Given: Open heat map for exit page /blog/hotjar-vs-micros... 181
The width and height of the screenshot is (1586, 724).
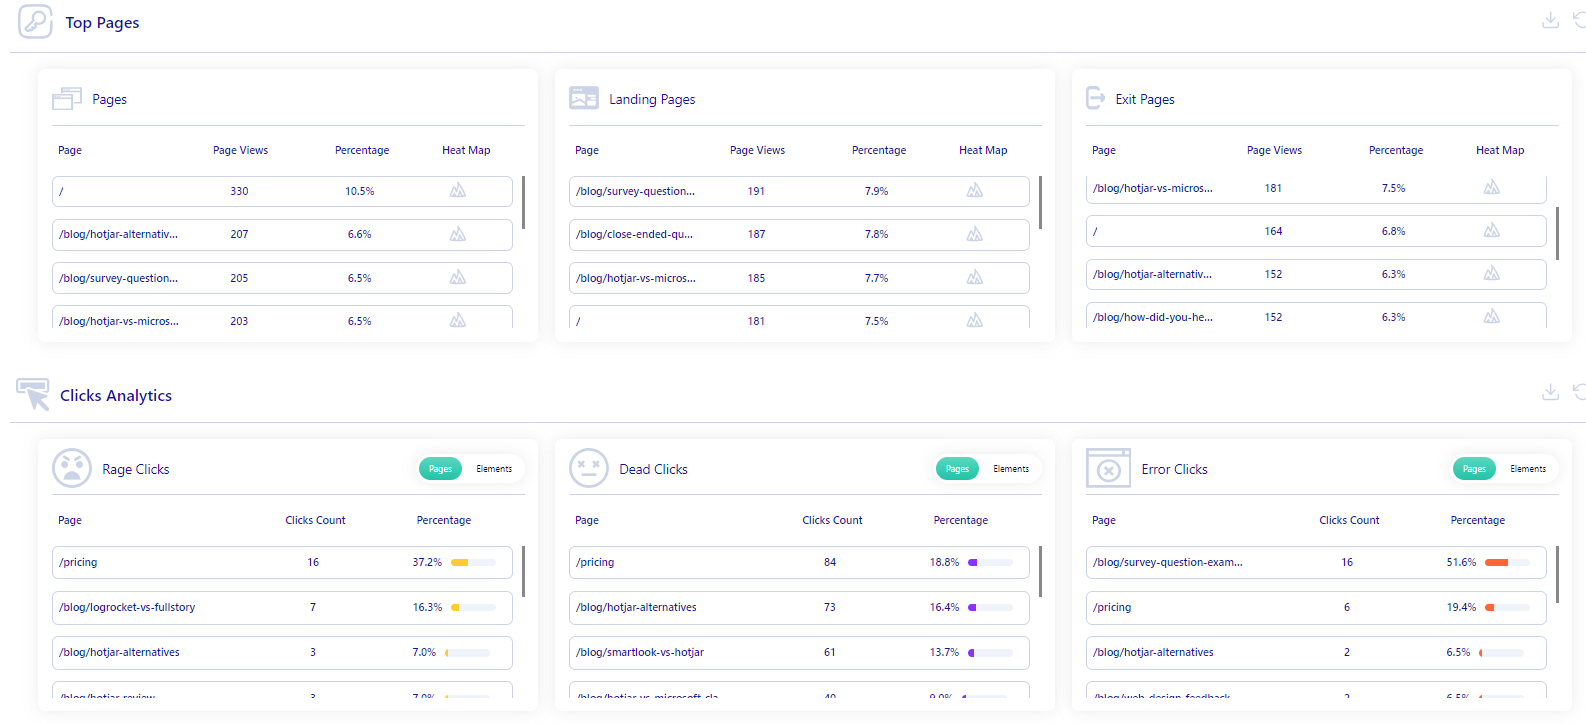Looking at the screenshot, I should click(1492, 187).
